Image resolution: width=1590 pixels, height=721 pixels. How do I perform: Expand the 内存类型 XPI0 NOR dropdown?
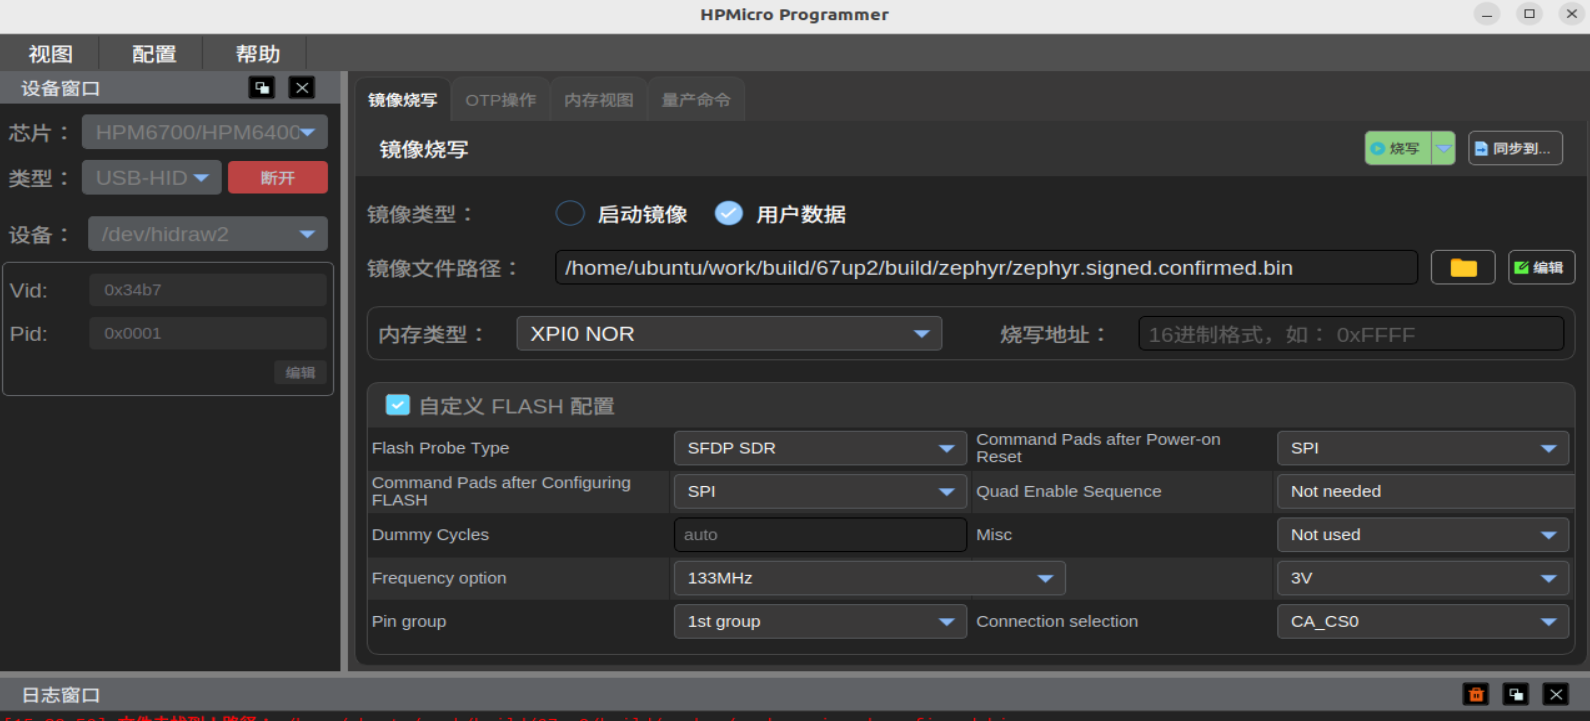point(729,334)
